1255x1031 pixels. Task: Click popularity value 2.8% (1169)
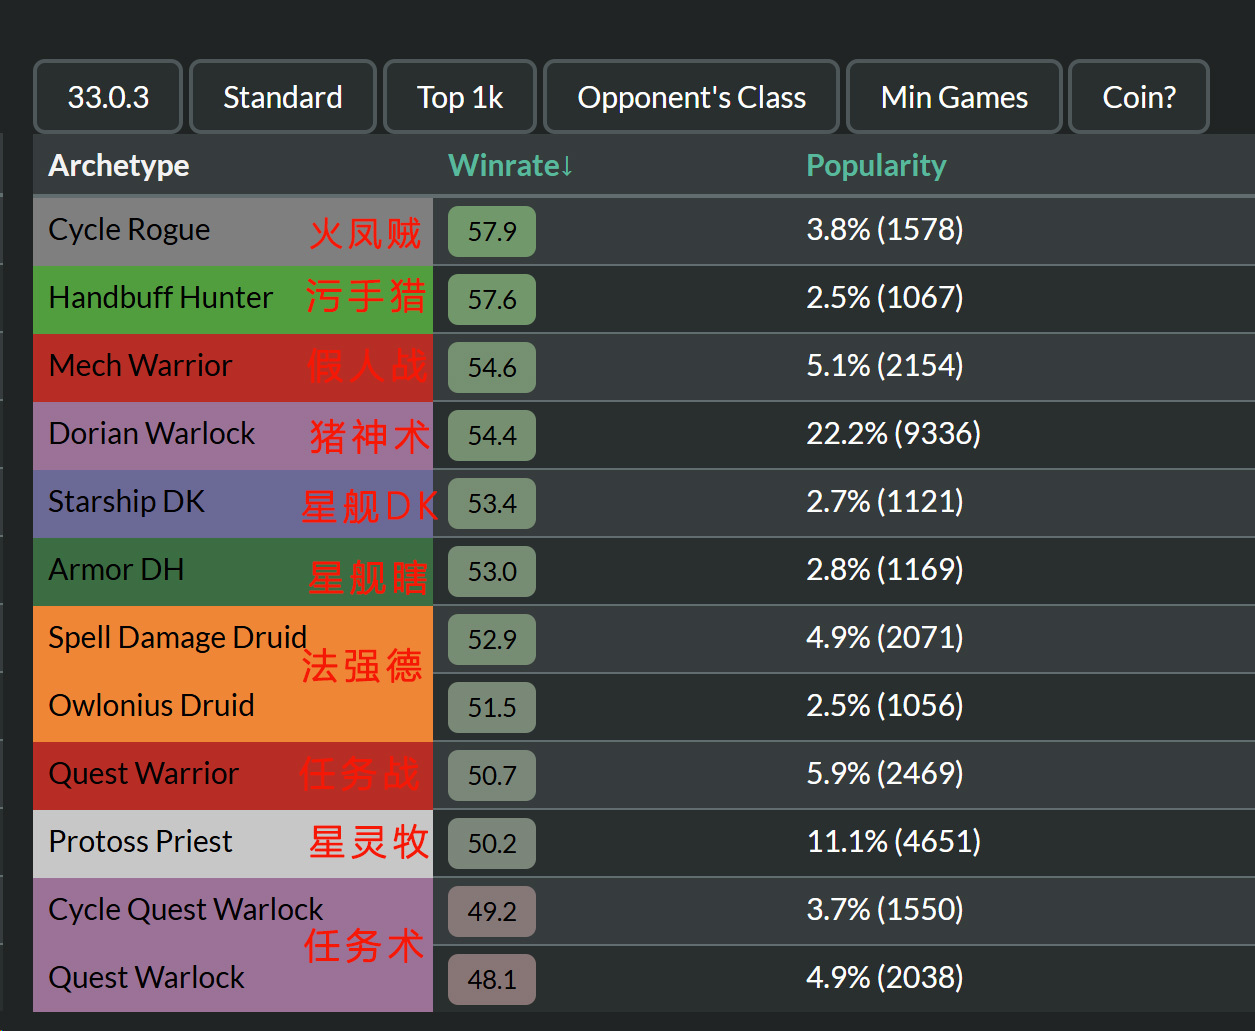(885, 570)
